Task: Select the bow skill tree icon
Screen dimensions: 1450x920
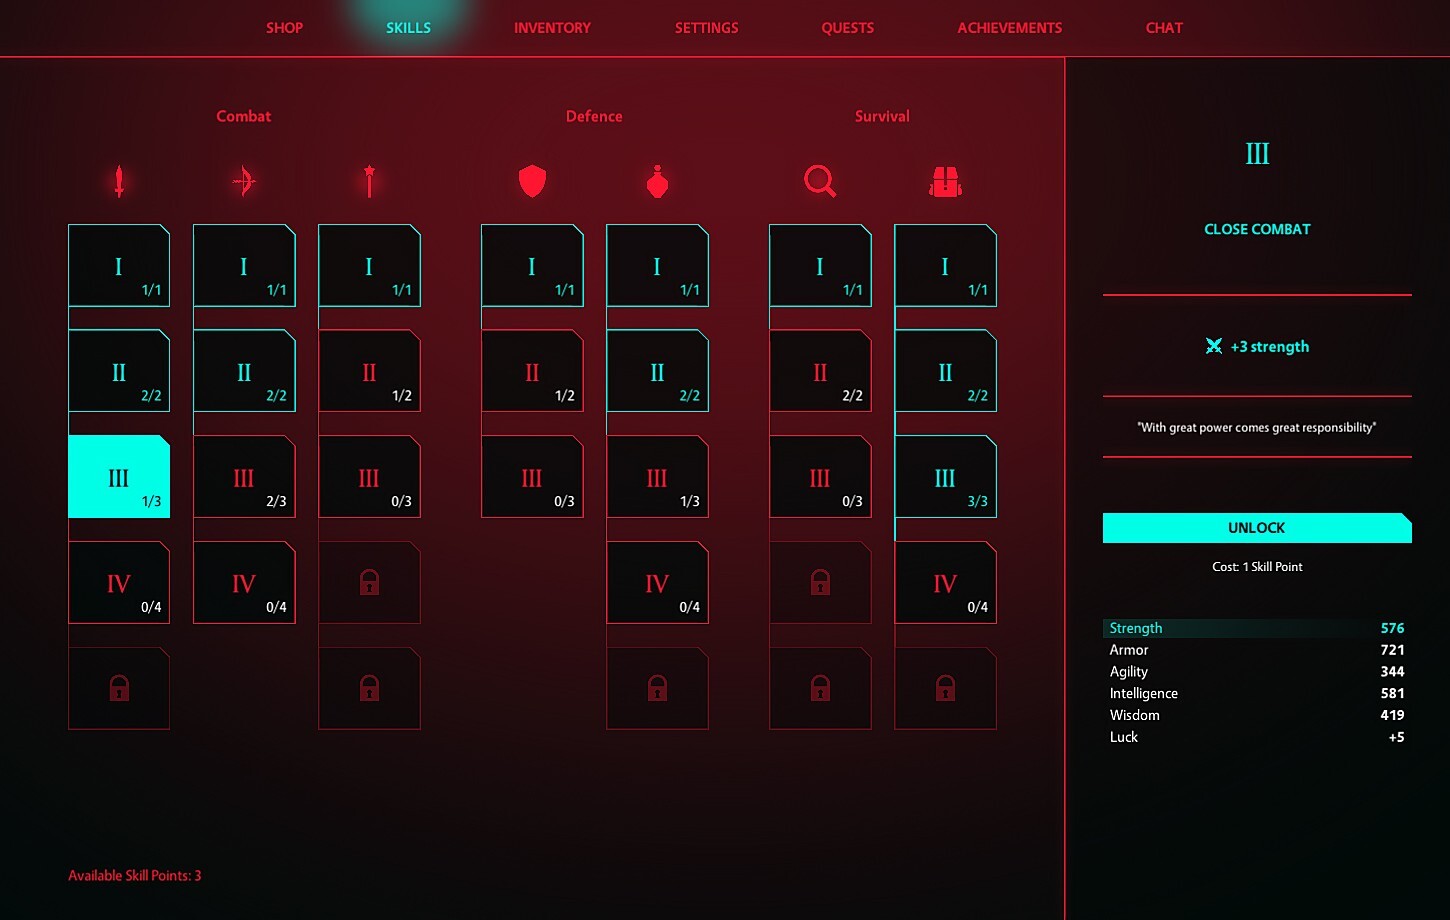Action: (x=244, y=181)
